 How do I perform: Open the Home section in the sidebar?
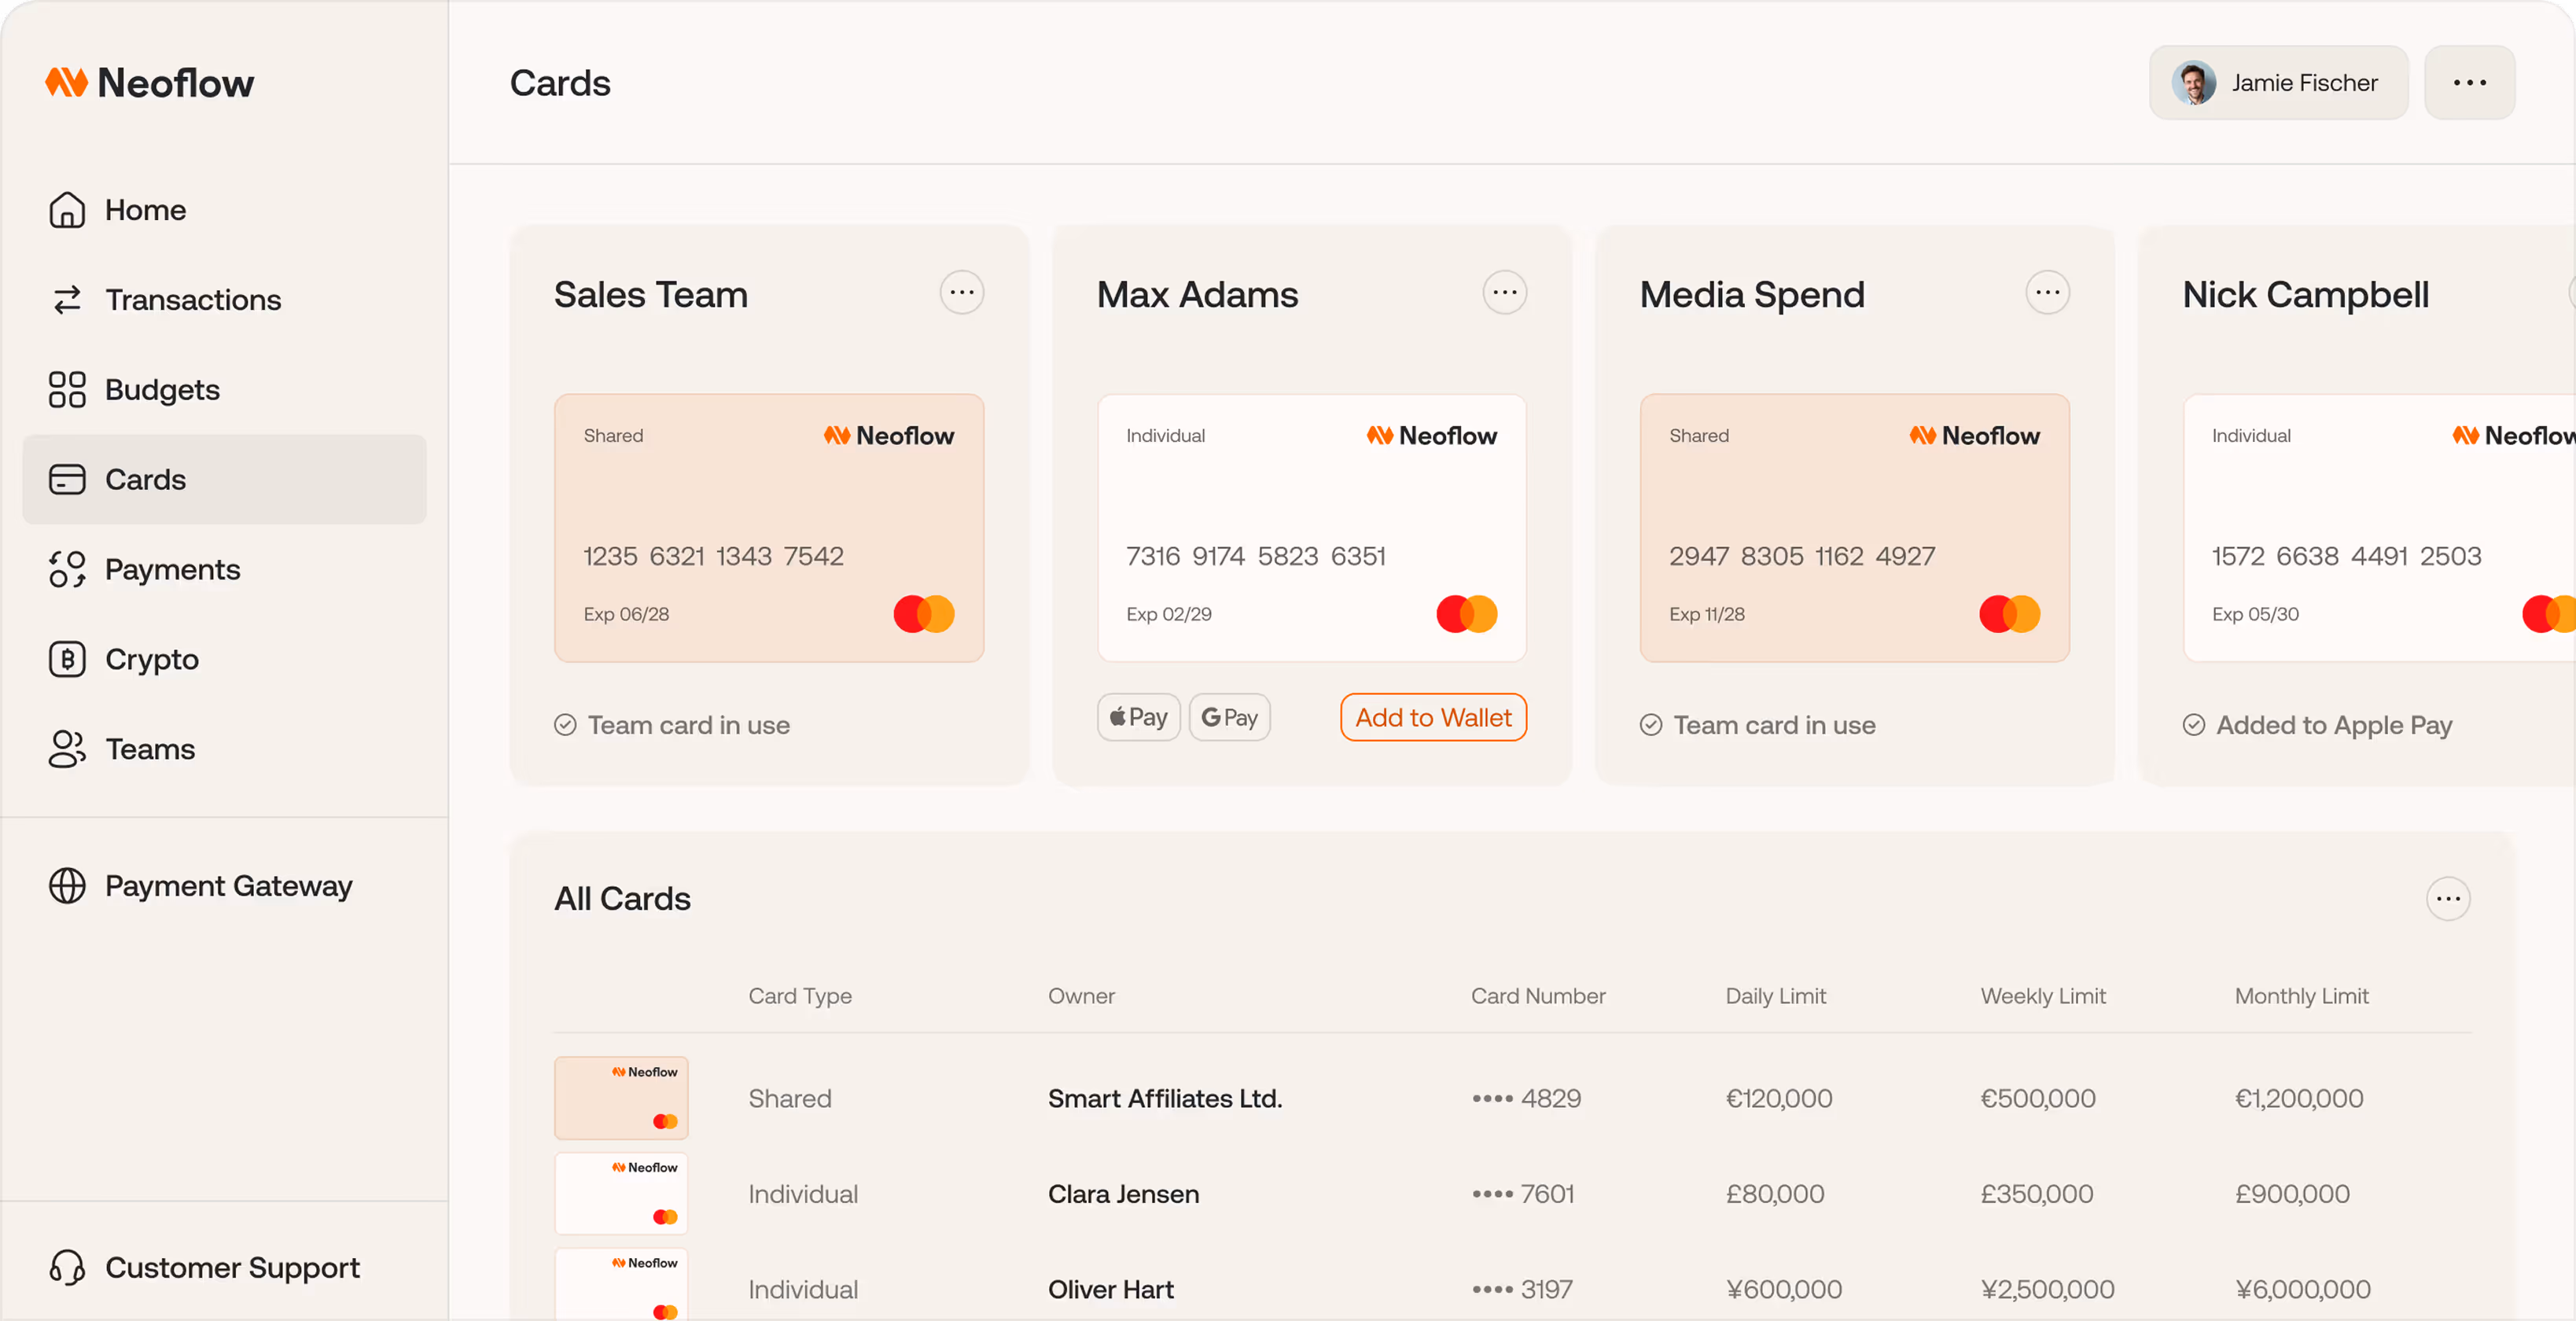coord(66,209)
